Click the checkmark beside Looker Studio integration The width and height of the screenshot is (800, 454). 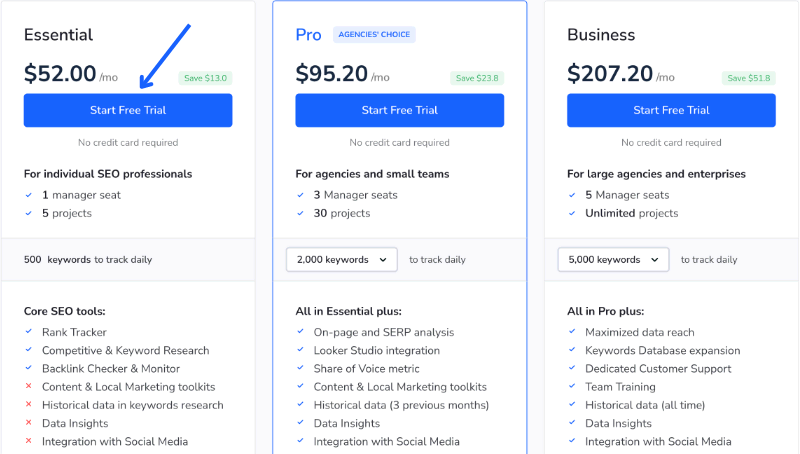300,351
